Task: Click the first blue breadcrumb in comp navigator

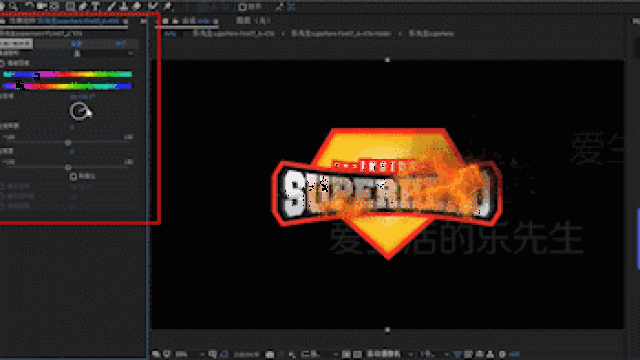Action: coord(170,34)
